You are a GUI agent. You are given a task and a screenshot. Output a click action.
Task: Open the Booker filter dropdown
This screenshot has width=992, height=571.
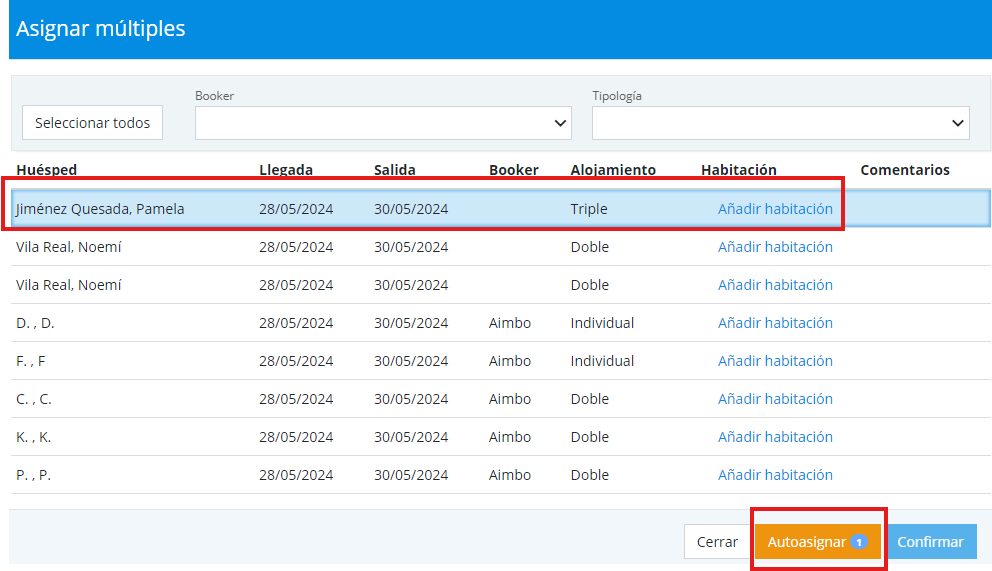(x=383, y=123)
